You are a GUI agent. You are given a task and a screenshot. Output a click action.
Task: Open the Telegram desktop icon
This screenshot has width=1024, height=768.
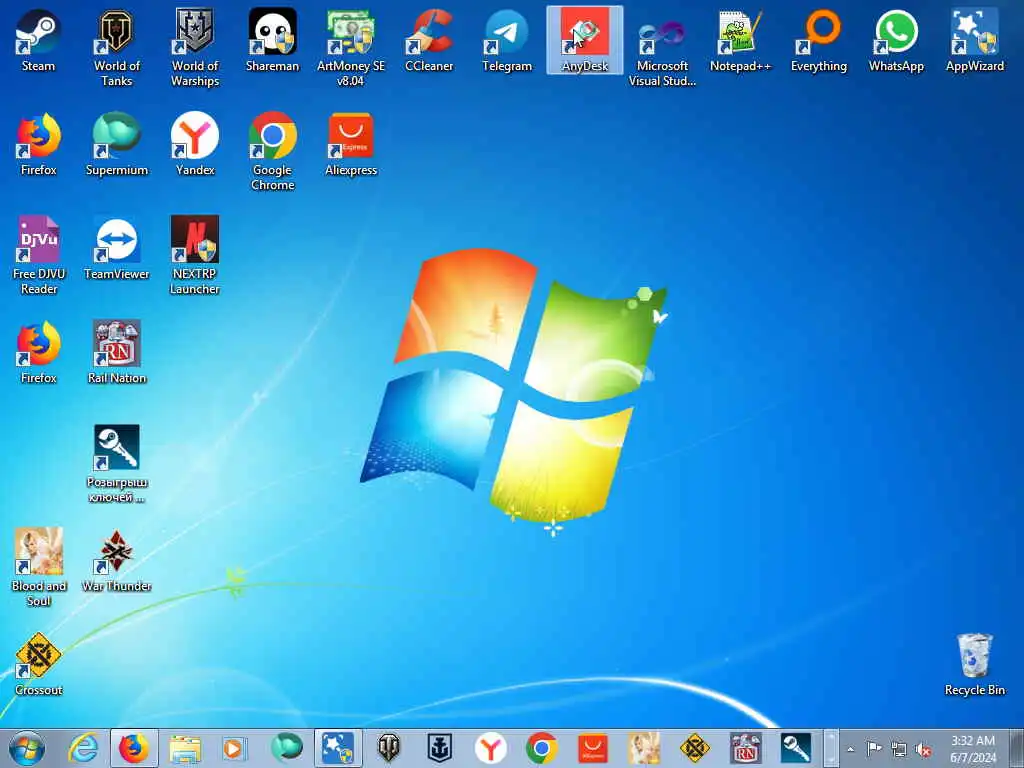(507, 40)
